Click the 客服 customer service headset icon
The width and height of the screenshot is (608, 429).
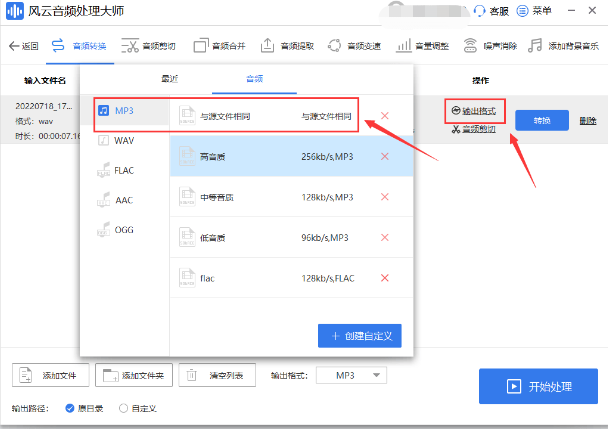479,11
